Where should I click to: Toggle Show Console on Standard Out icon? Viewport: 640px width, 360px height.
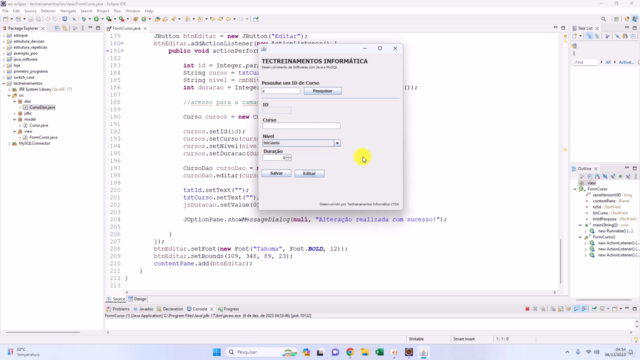tap(576, 309)
